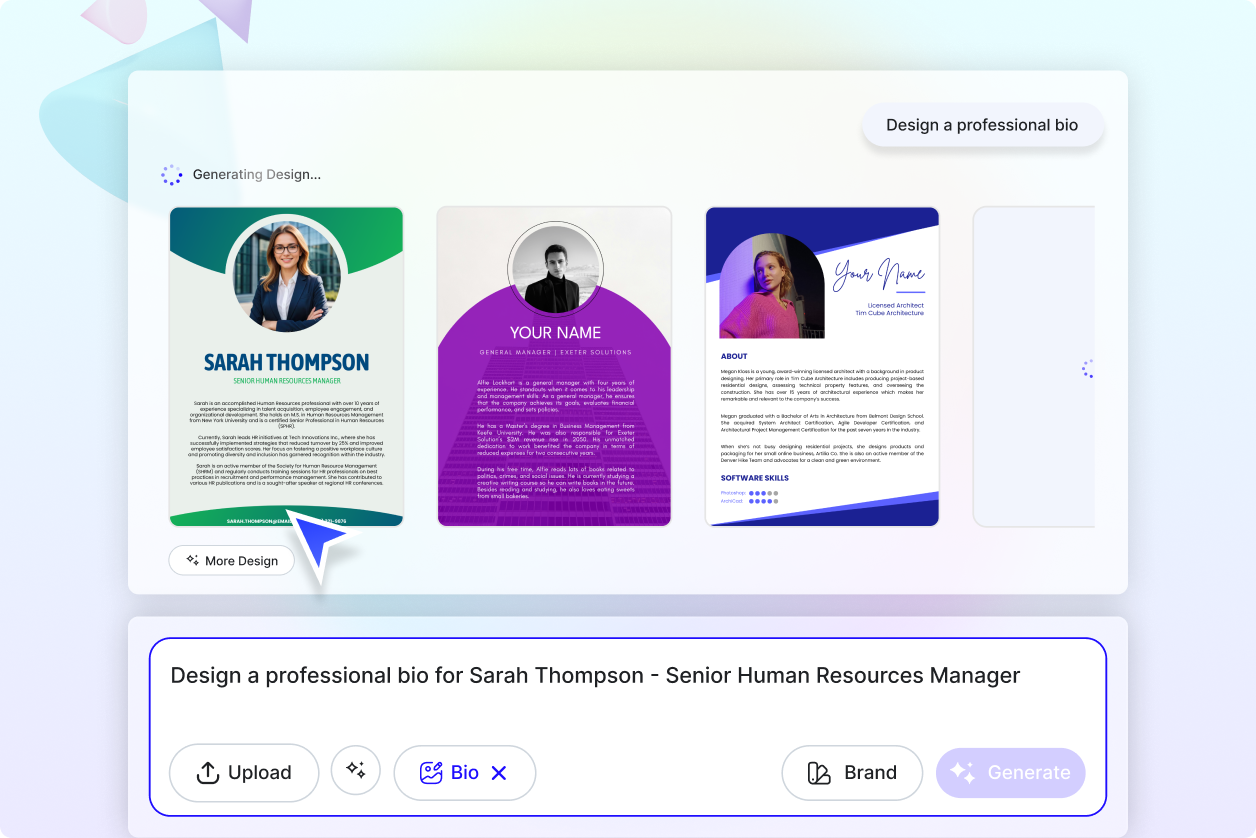Image resolution: width=1256 pixels, height=838 pixels.
Task: Click Sarah Thompson's circular profile photo
Action: pos(286,277)
